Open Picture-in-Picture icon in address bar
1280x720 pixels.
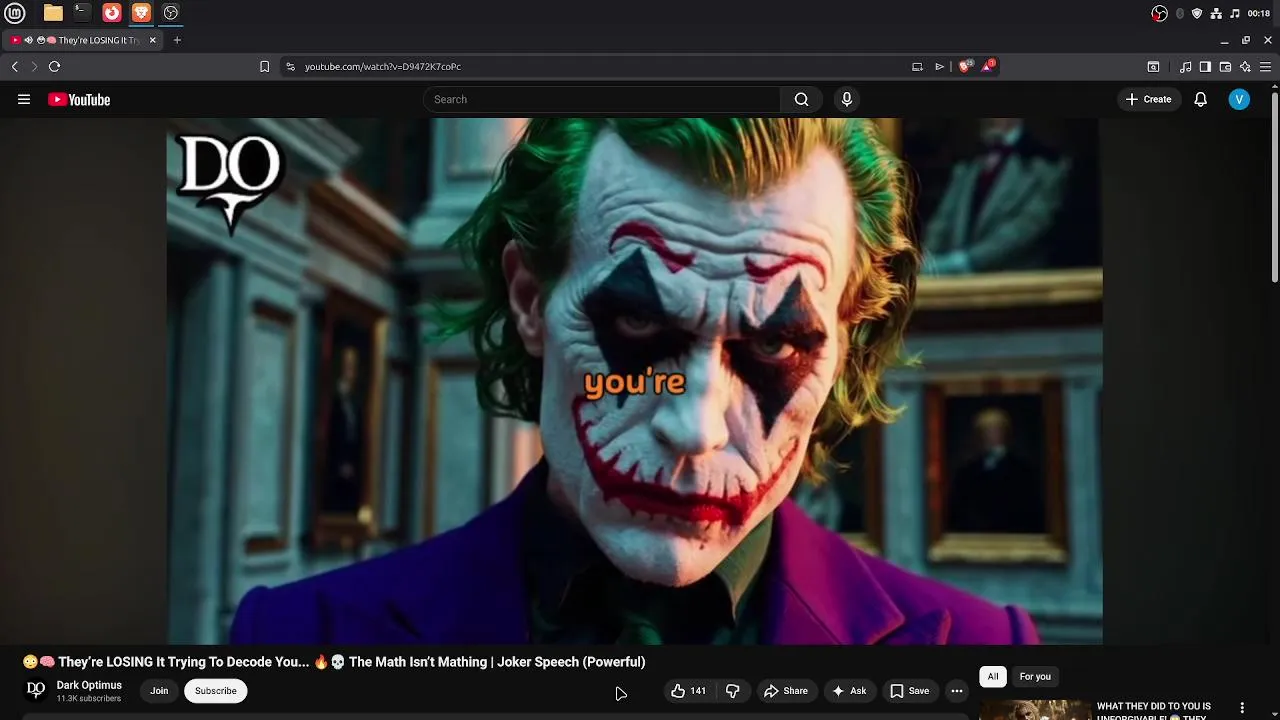(917, 67)
